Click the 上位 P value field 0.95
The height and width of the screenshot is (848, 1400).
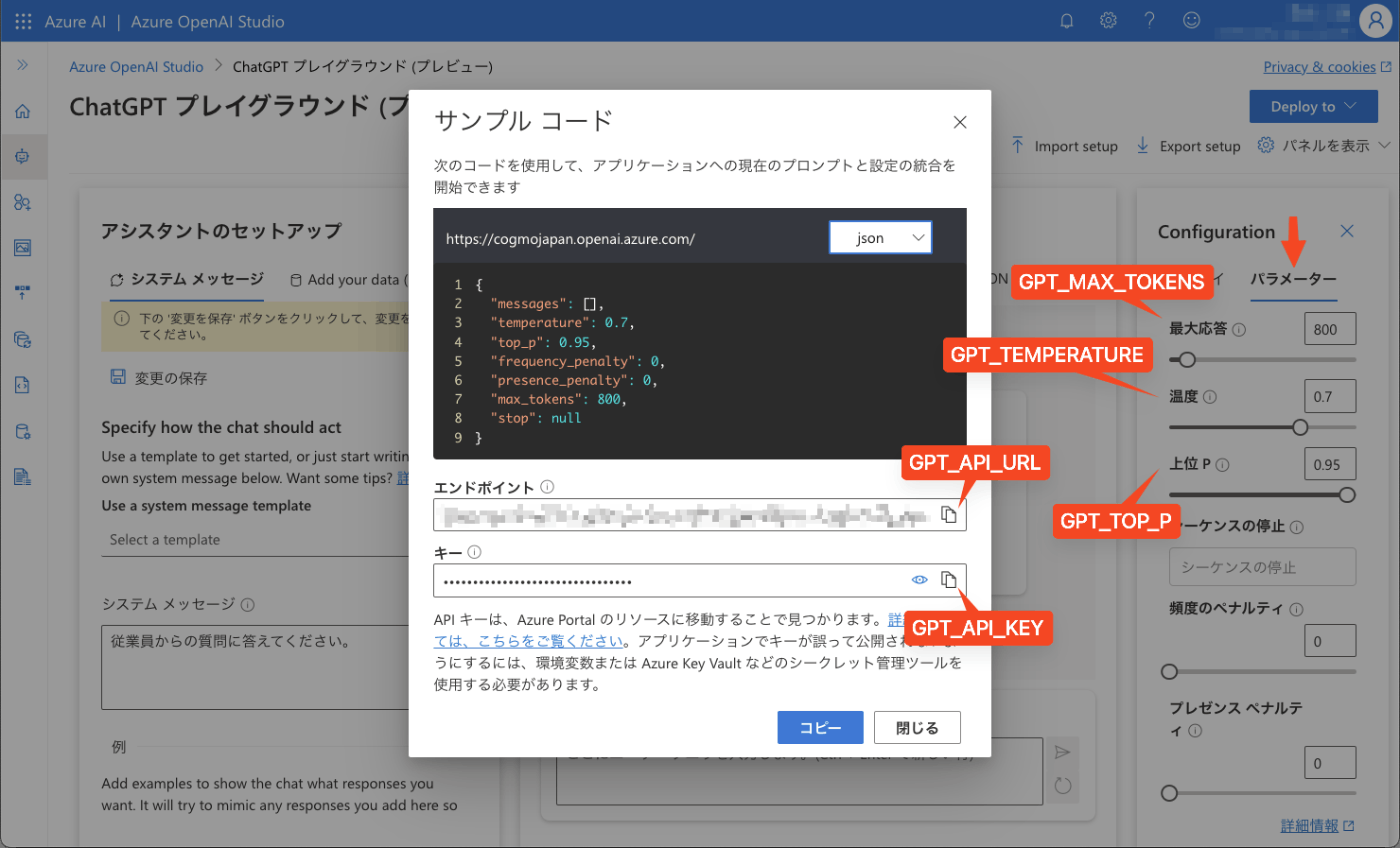tap(1330, 464)
